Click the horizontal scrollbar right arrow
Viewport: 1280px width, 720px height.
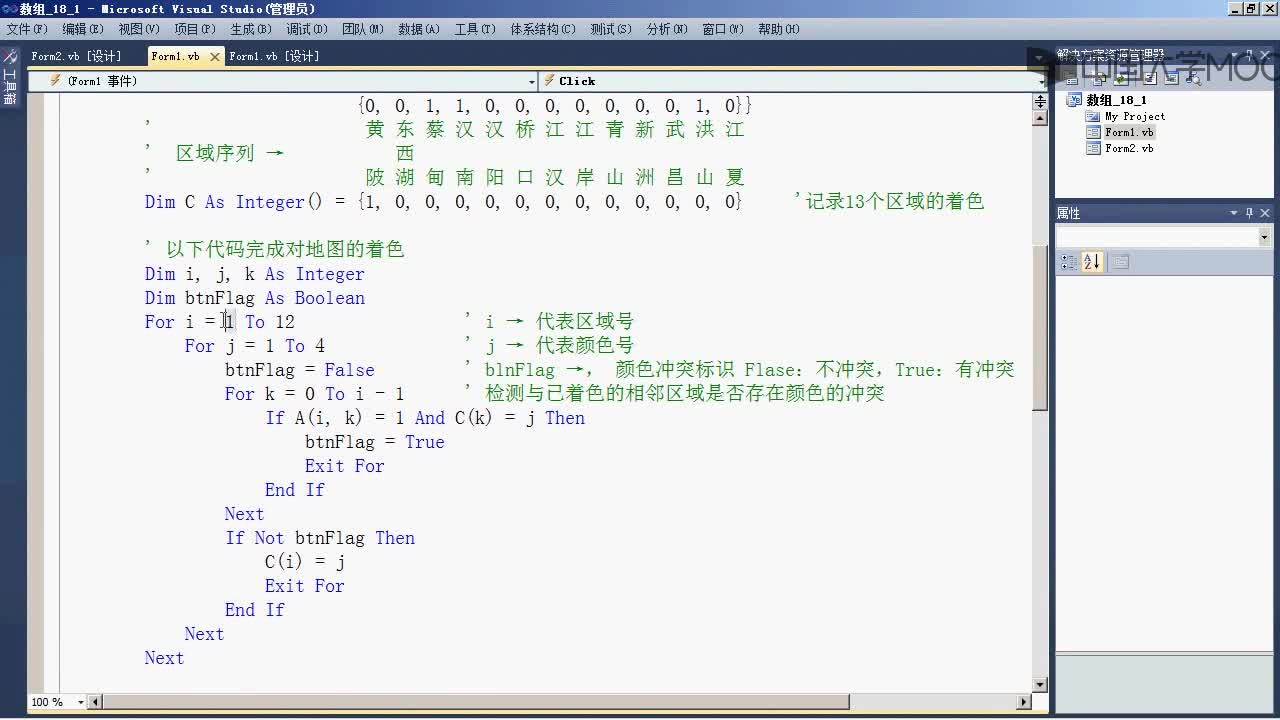1025,702
